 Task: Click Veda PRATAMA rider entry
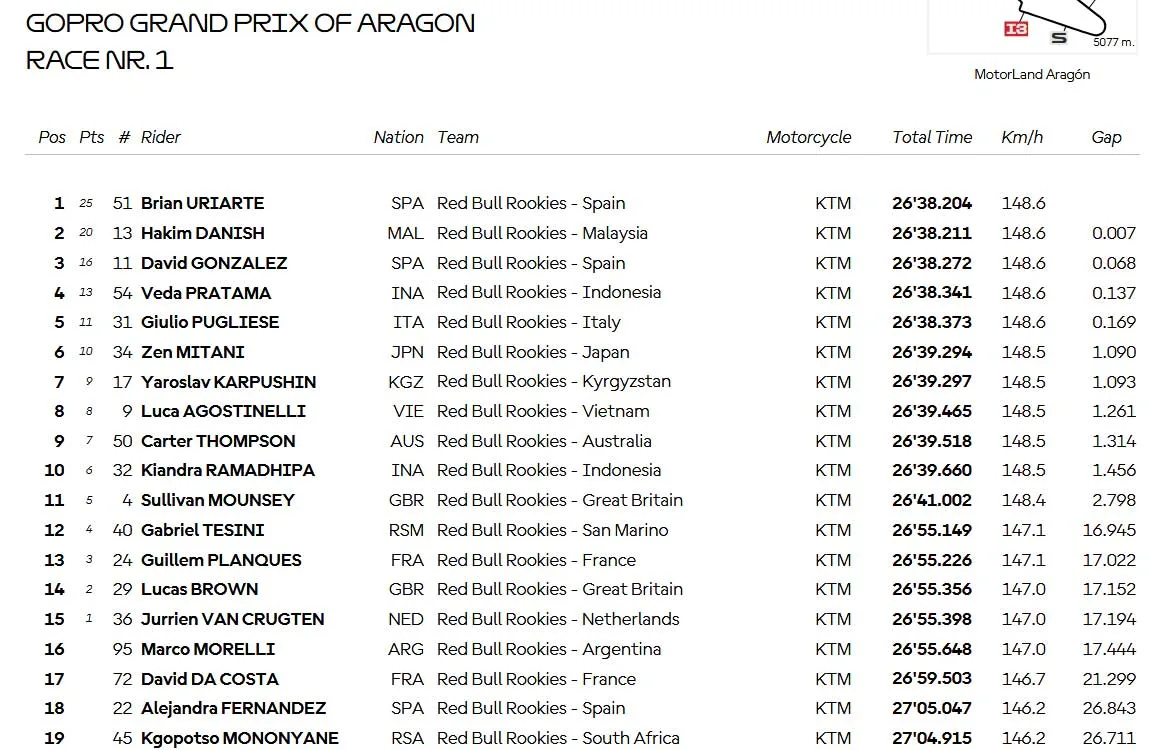point(206,293)
